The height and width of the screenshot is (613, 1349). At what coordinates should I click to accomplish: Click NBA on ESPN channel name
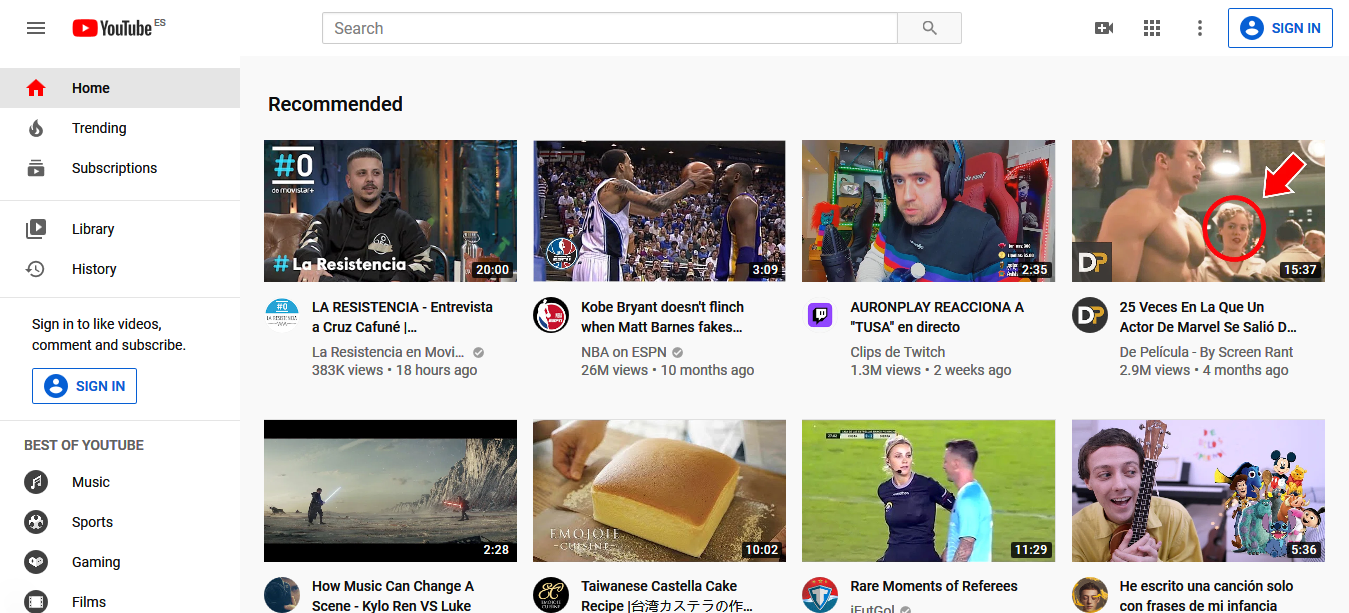[624, 352]
